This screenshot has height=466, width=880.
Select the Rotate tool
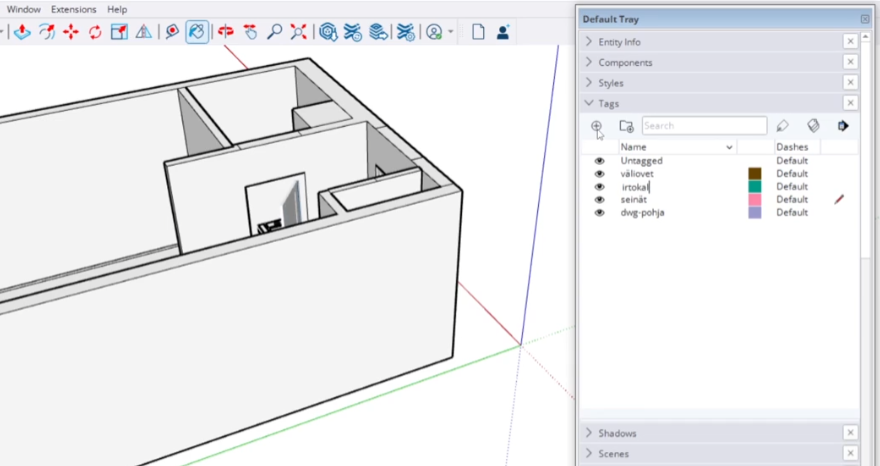pos(95,32)
